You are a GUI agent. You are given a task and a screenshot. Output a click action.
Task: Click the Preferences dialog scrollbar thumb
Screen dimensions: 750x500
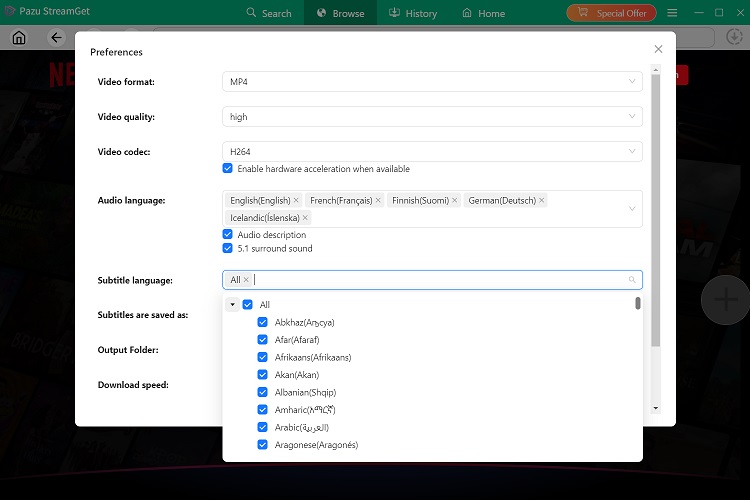click(656, 211)
